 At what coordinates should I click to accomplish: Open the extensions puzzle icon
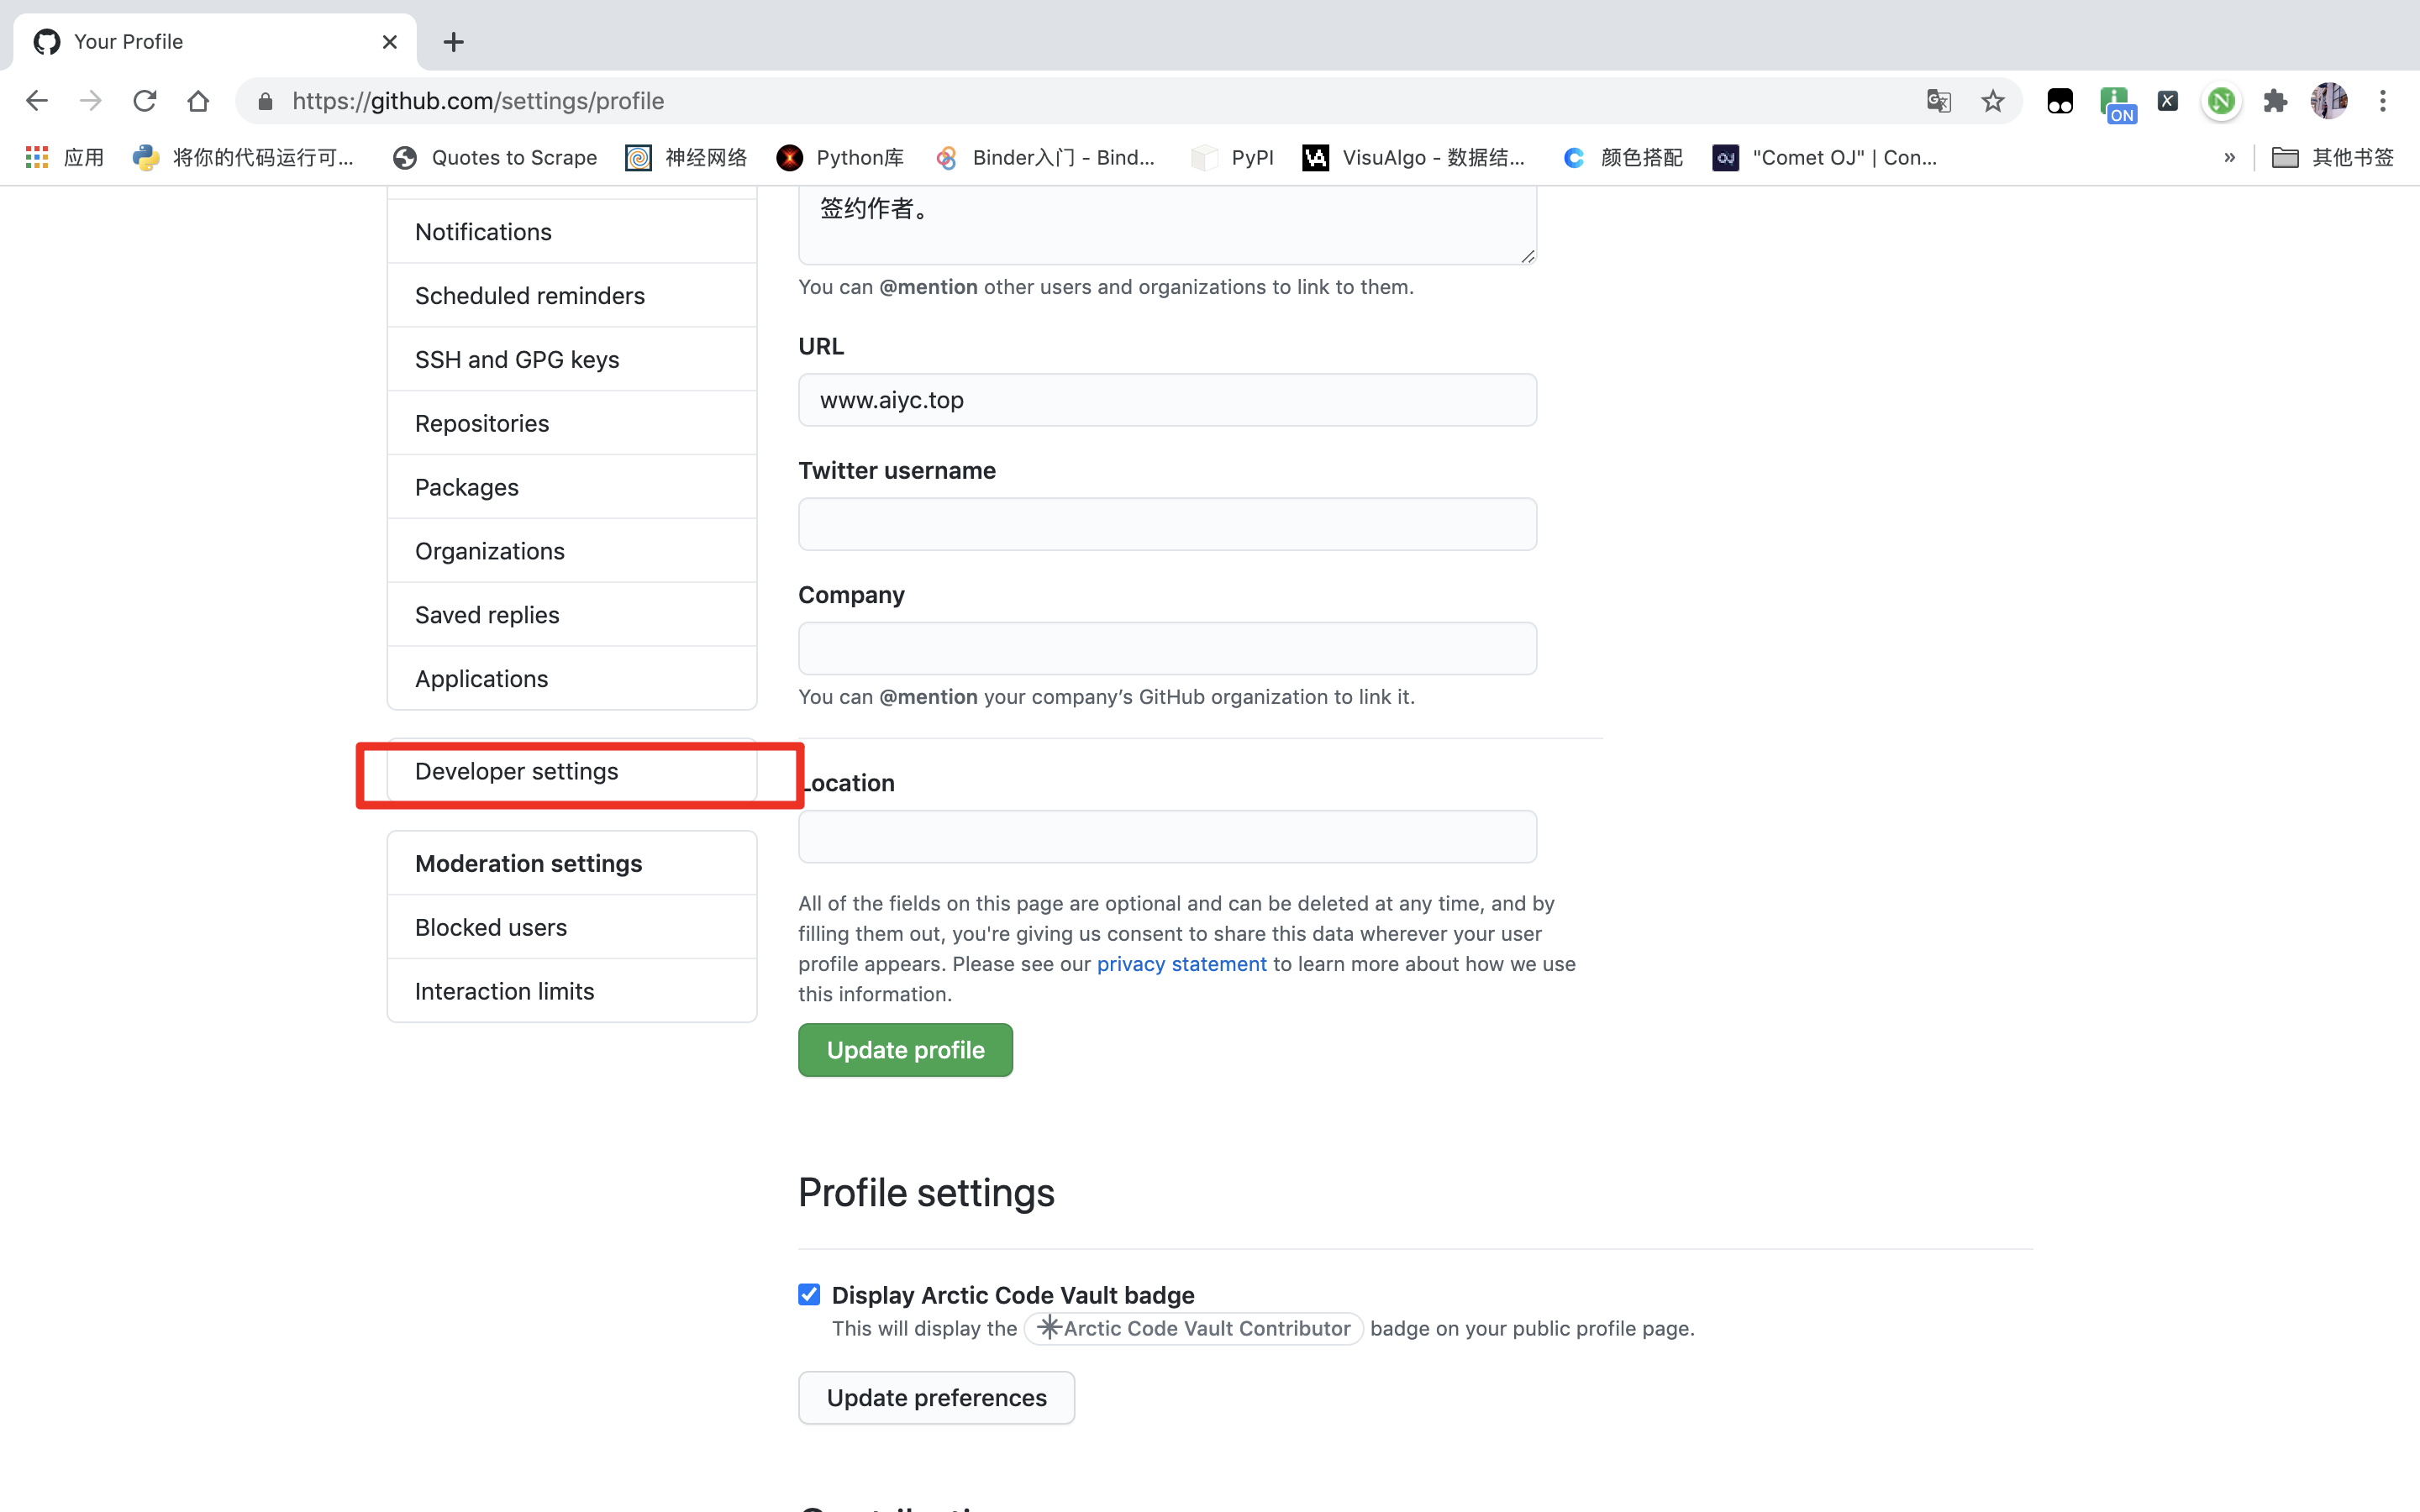click(x=2275, y=101)
